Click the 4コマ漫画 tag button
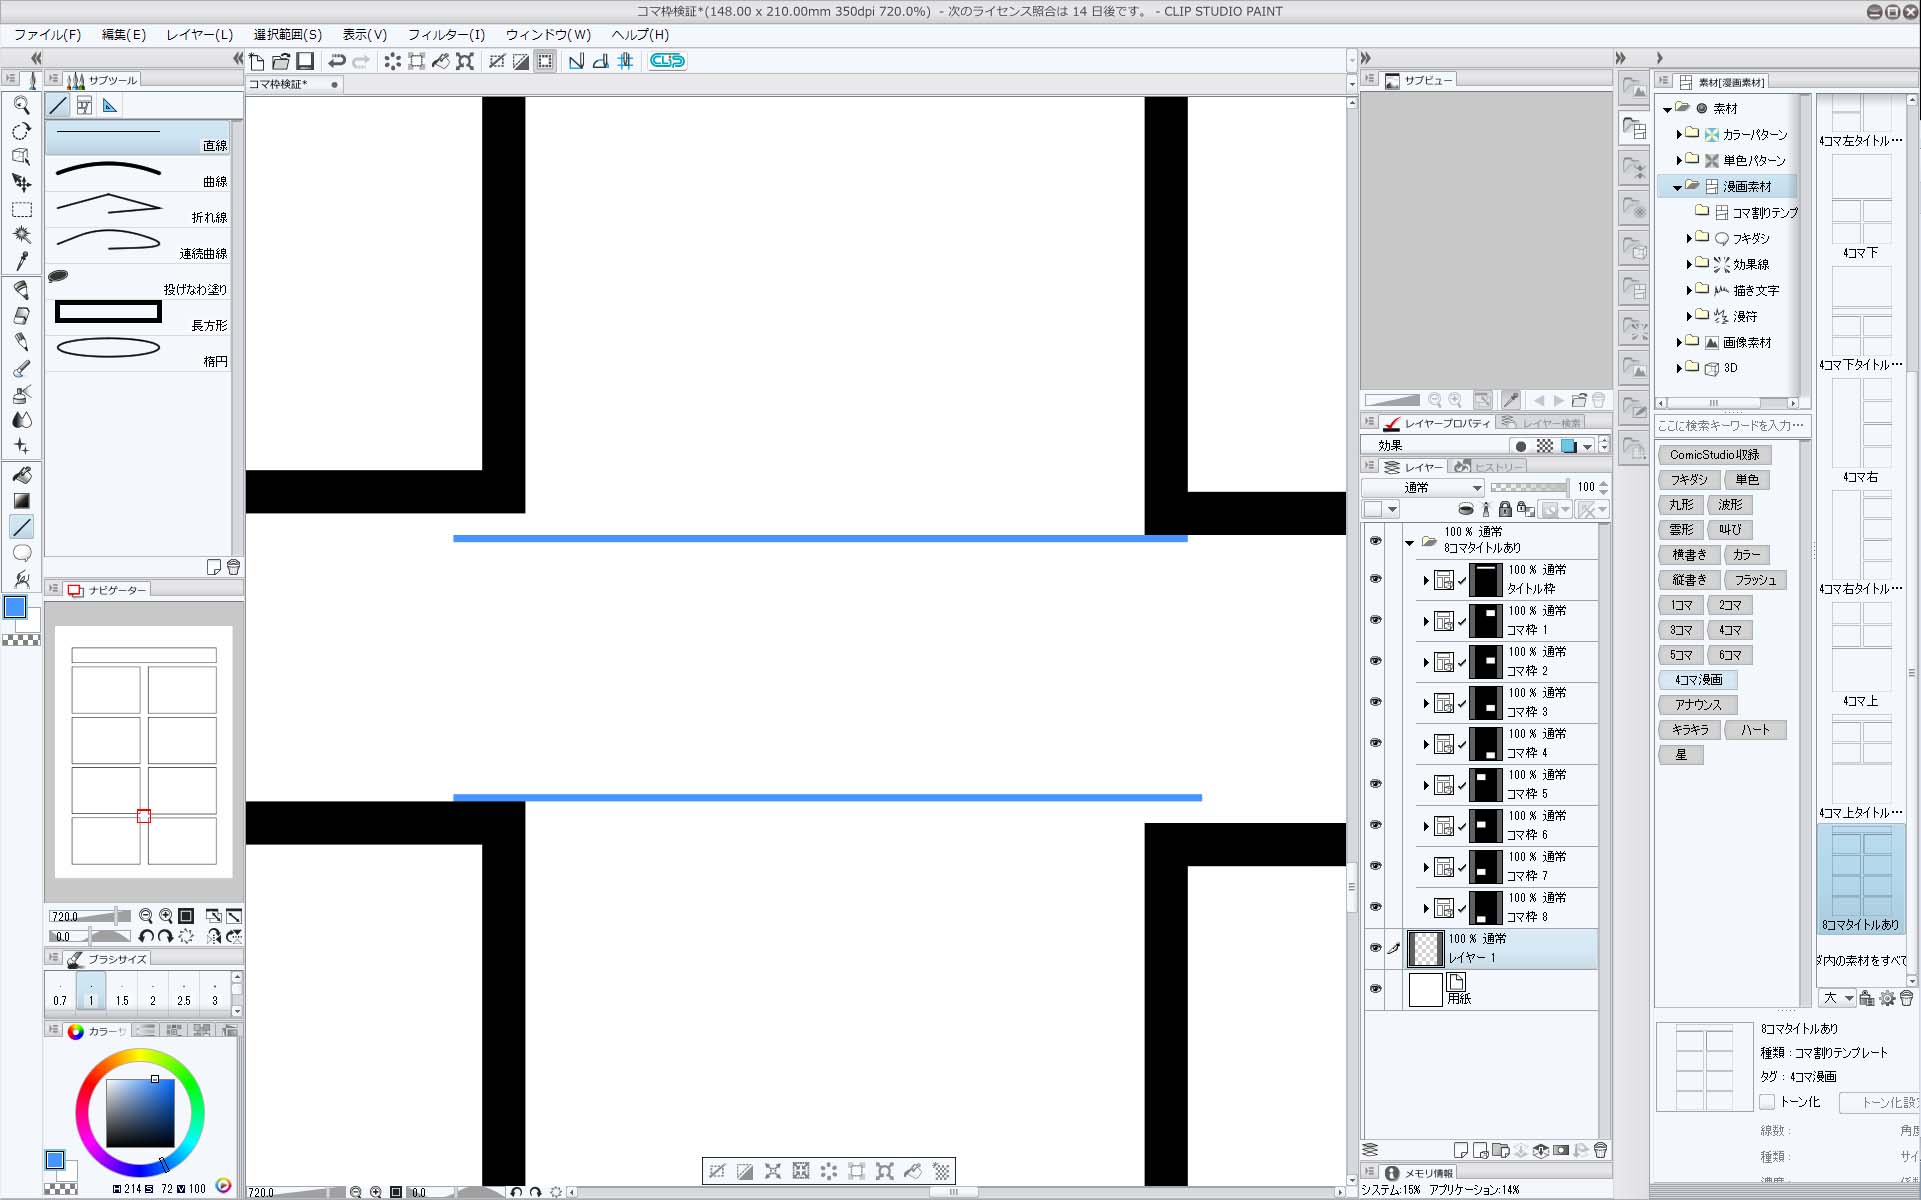 tap(1698, 680)
